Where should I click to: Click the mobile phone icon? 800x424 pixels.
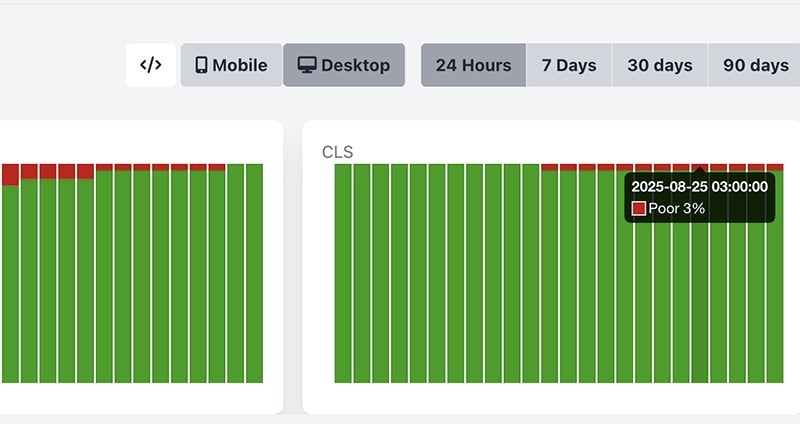[x=202, y=65]
